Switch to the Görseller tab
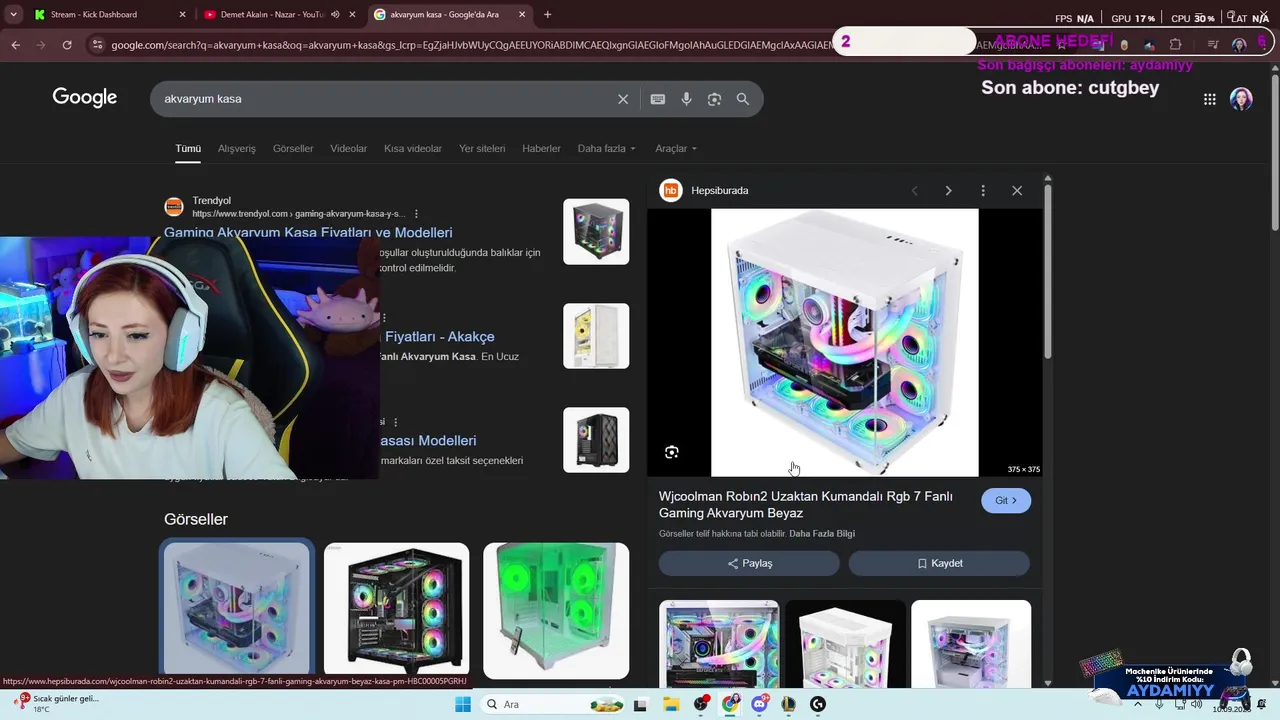 [x=293, y=149]
